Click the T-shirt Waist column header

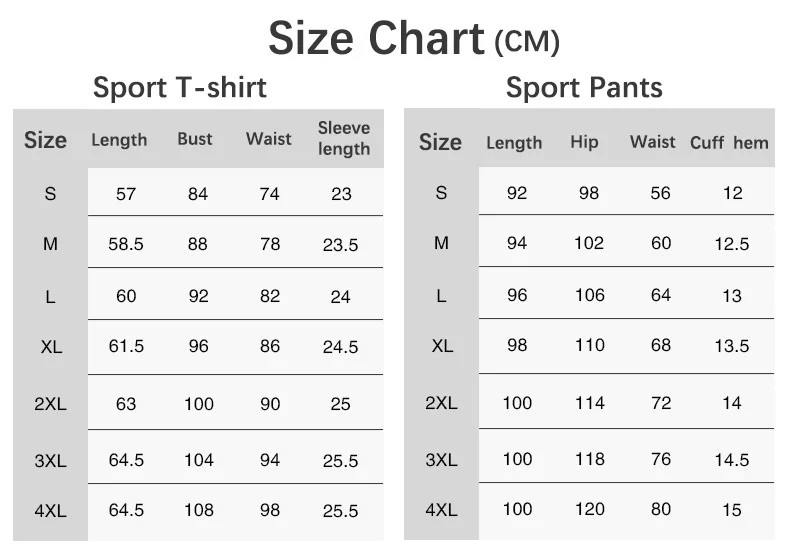269,139
